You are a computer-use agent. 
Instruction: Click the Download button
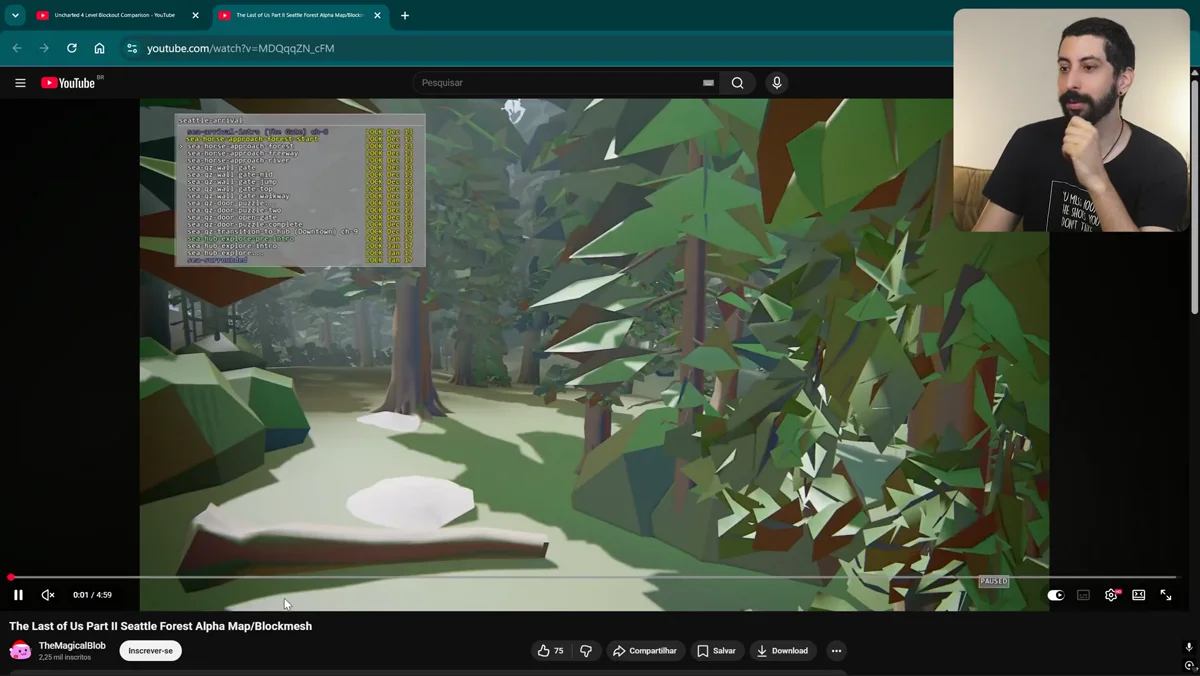782,651
